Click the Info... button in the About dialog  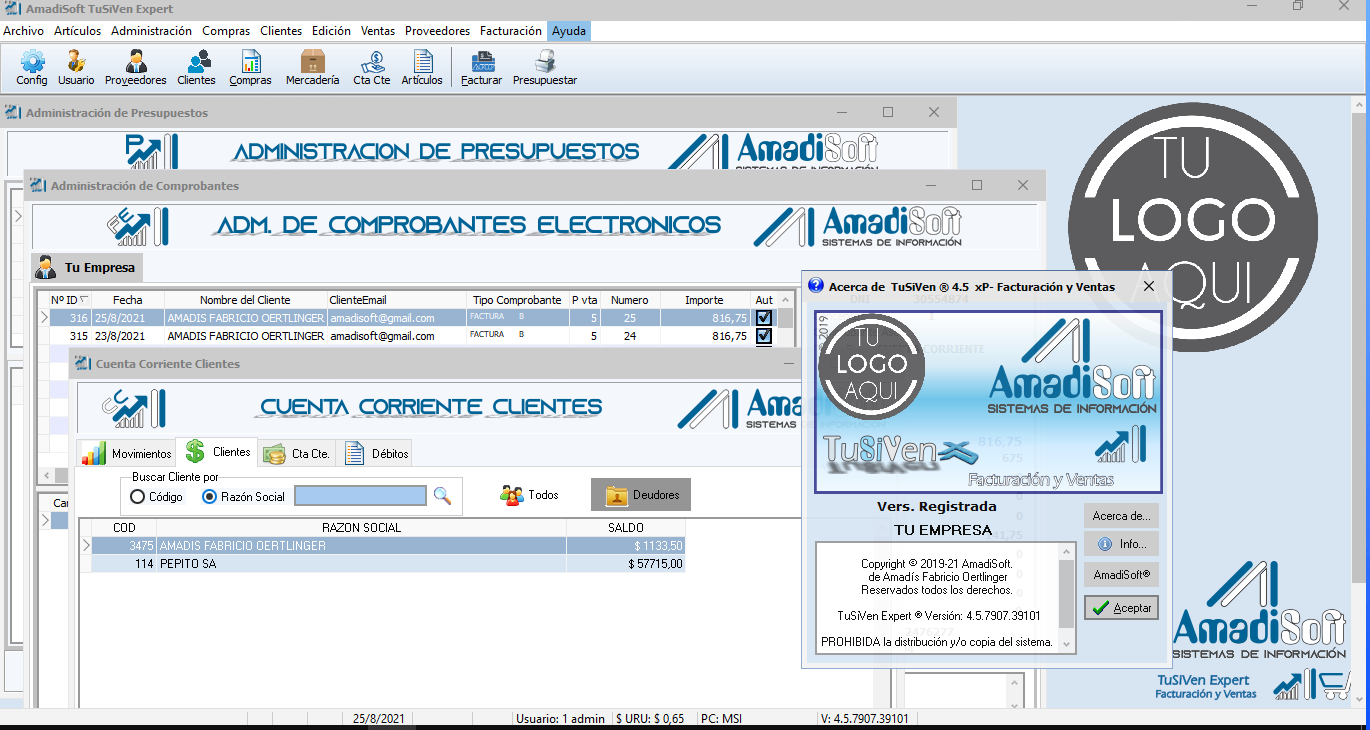(1121, 545)
